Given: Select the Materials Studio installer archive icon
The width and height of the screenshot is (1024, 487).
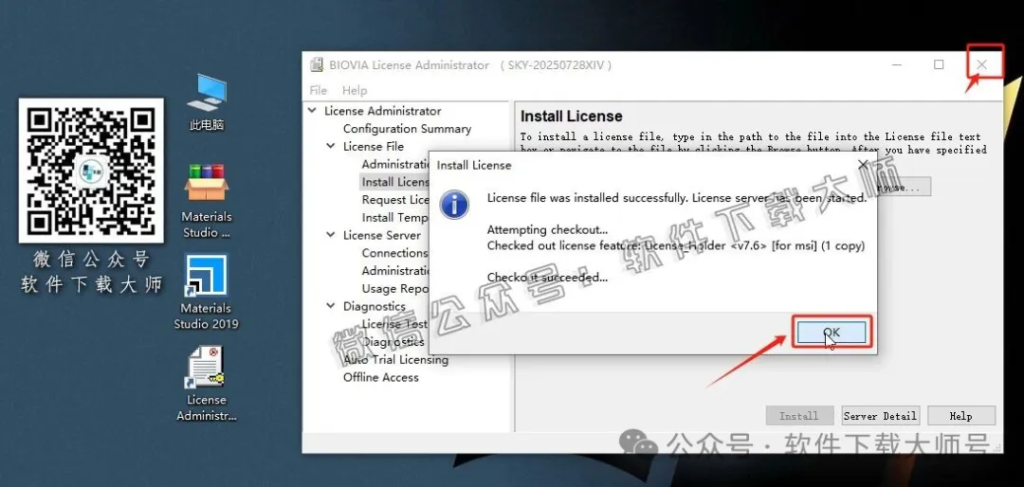Looking at the screenshot, I should click(x=206, y=182).
